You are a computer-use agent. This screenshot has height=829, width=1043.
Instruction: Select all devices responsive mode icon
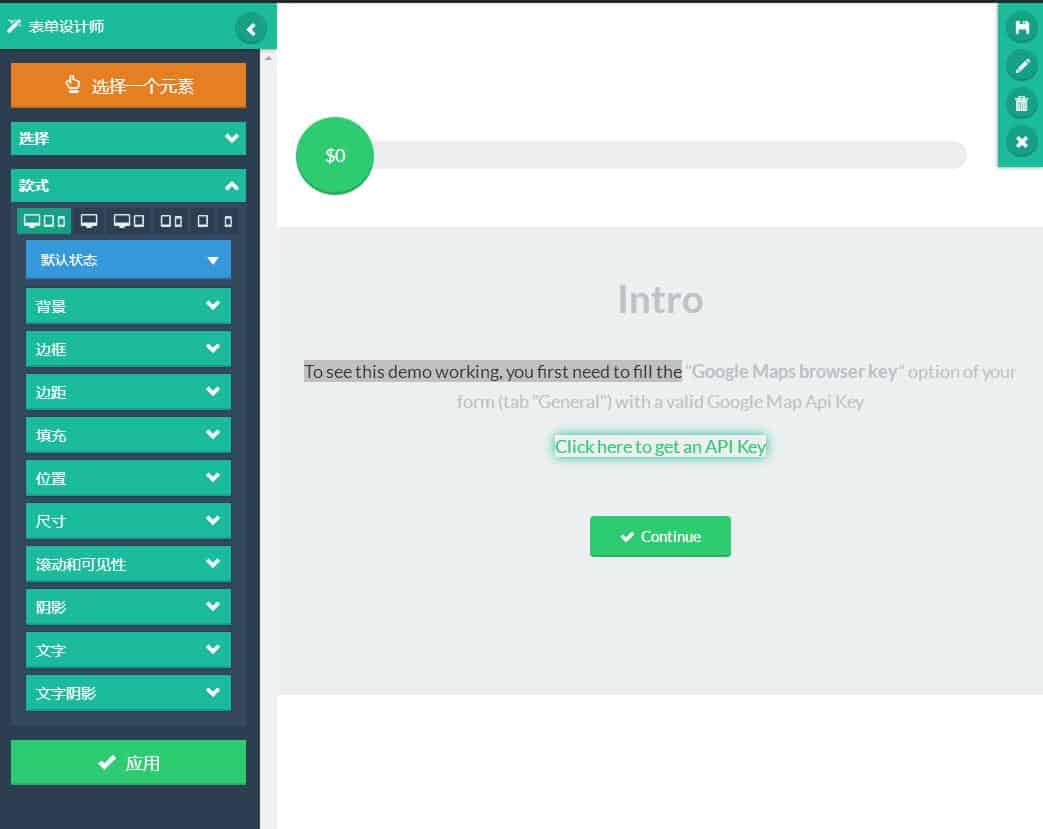point(45,221)
